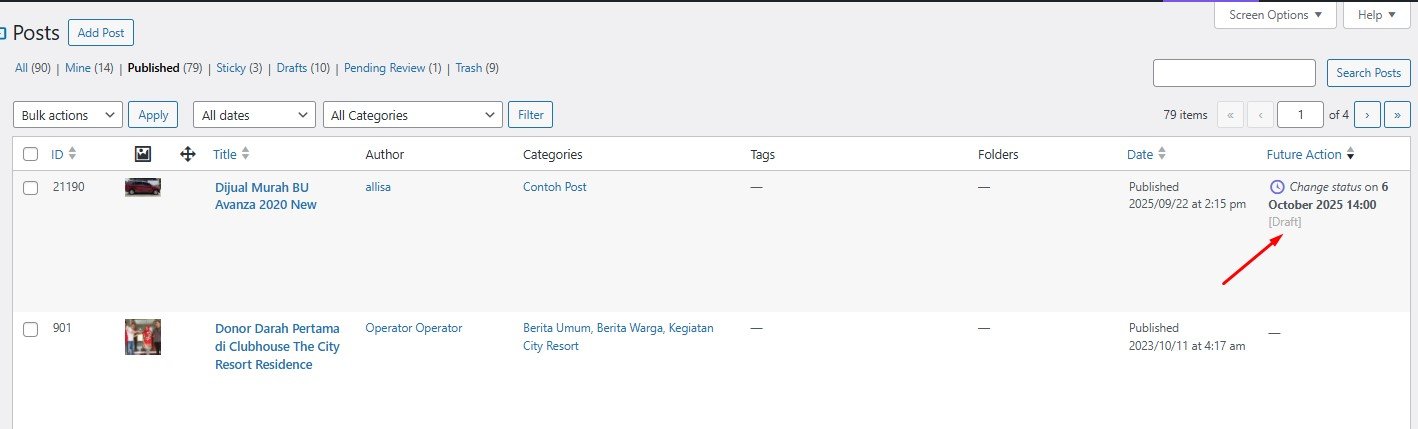The image size is (1418, 429).
Task: Jump to the last page arrow
Action: click(x=1397, y=115)
